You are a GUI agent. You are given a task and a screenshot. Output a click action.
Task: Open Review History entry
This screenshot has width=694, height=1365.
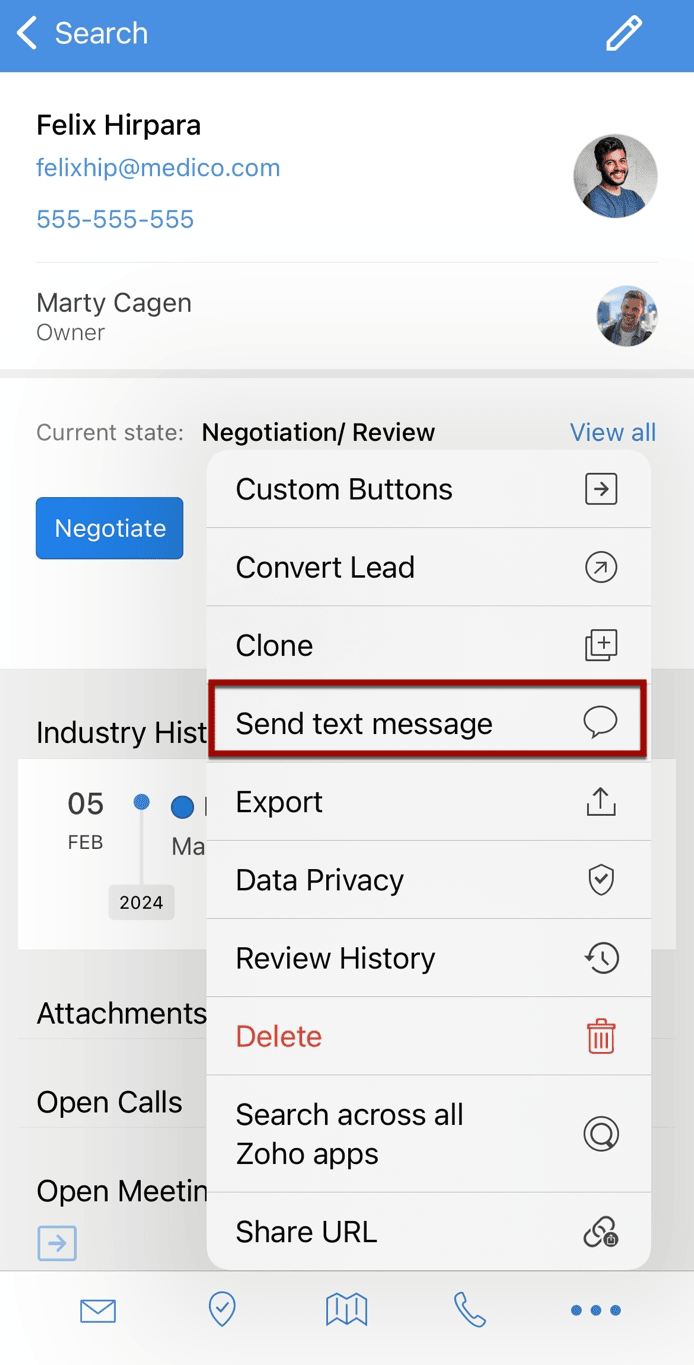[x=428, y=958]
